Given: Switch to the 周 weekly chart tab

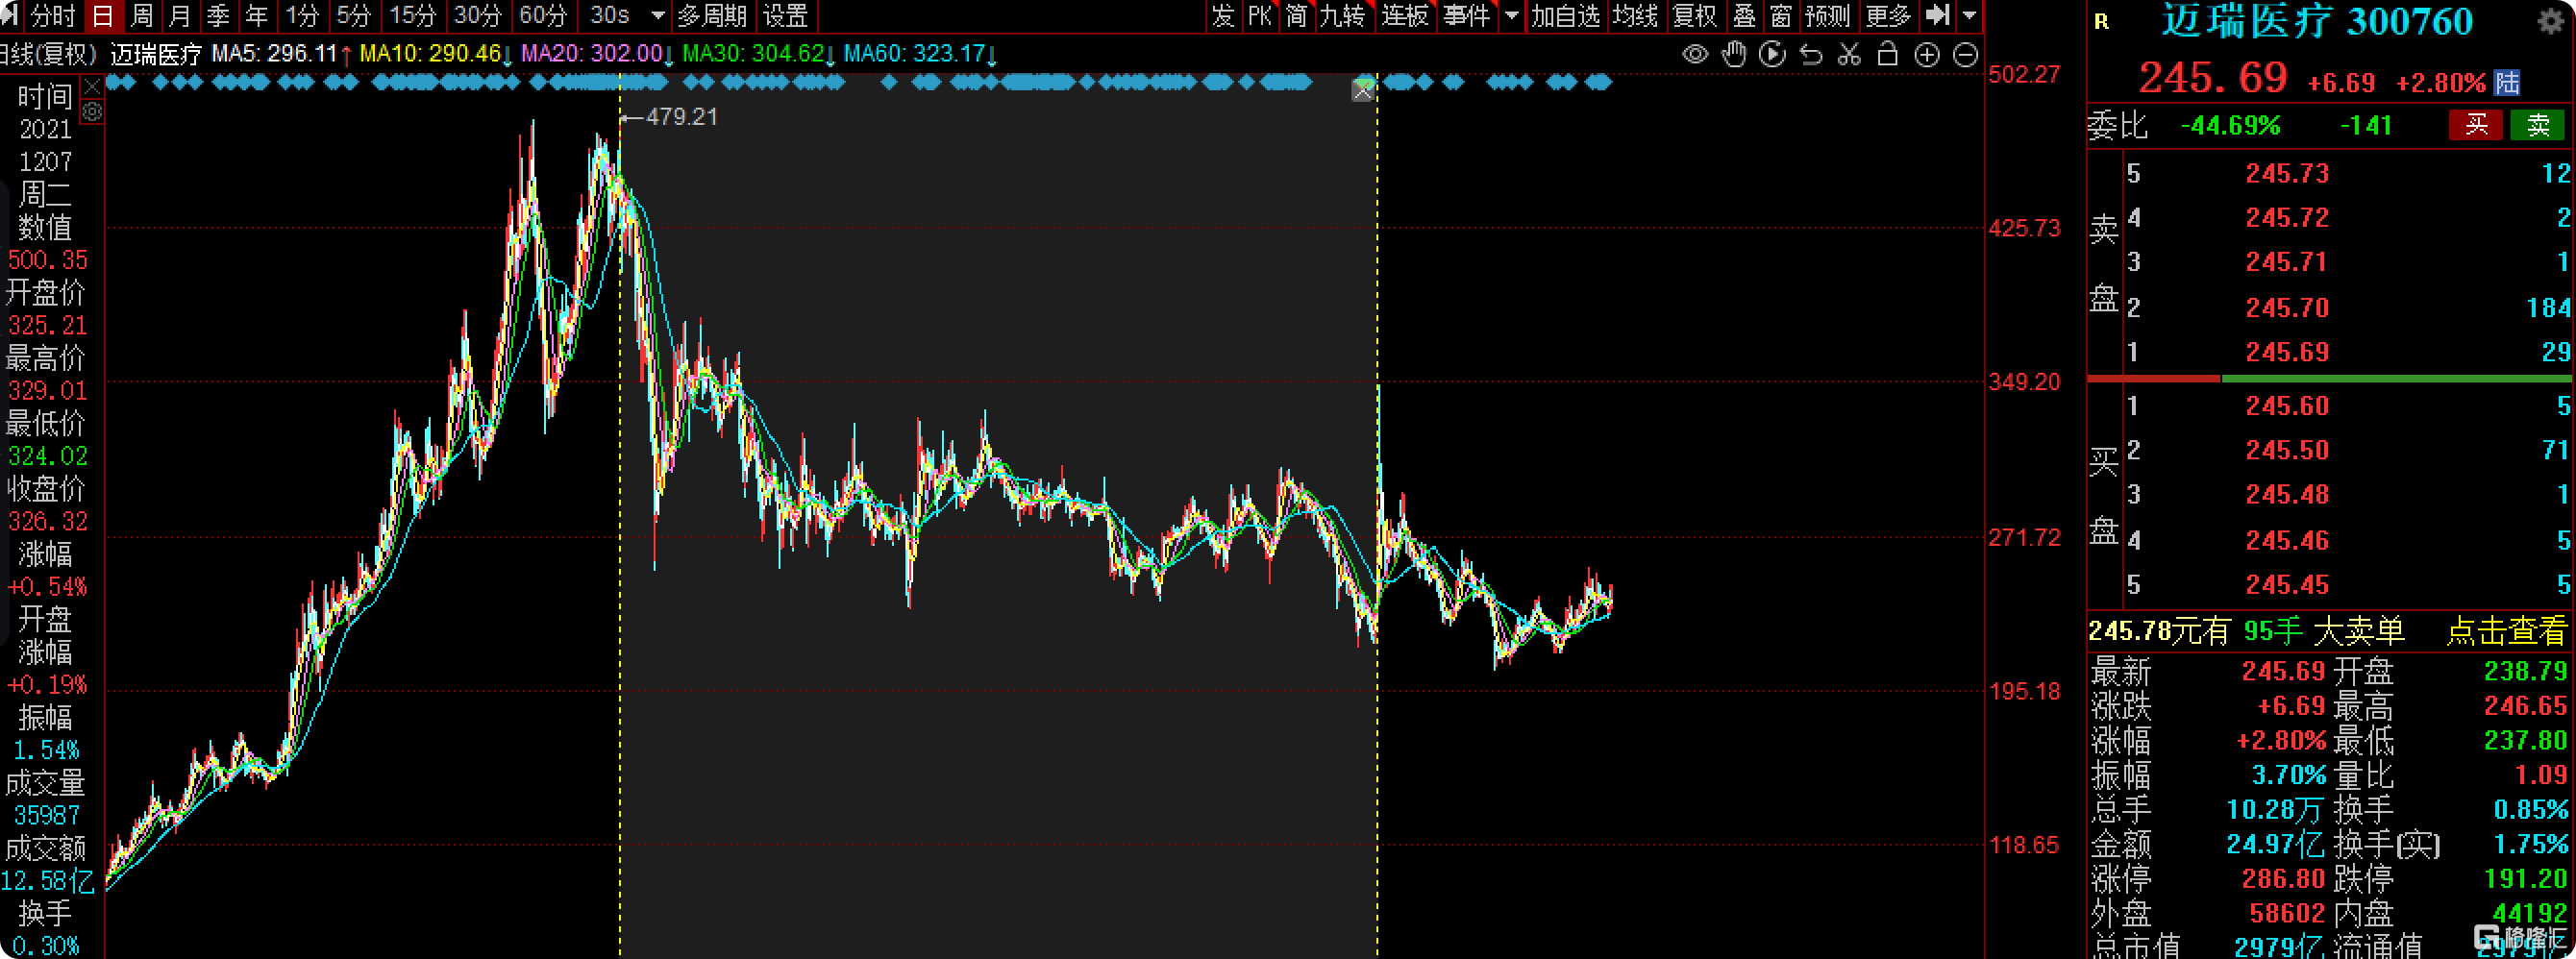Looking at the screenshot, I should (x=142, y=16).
